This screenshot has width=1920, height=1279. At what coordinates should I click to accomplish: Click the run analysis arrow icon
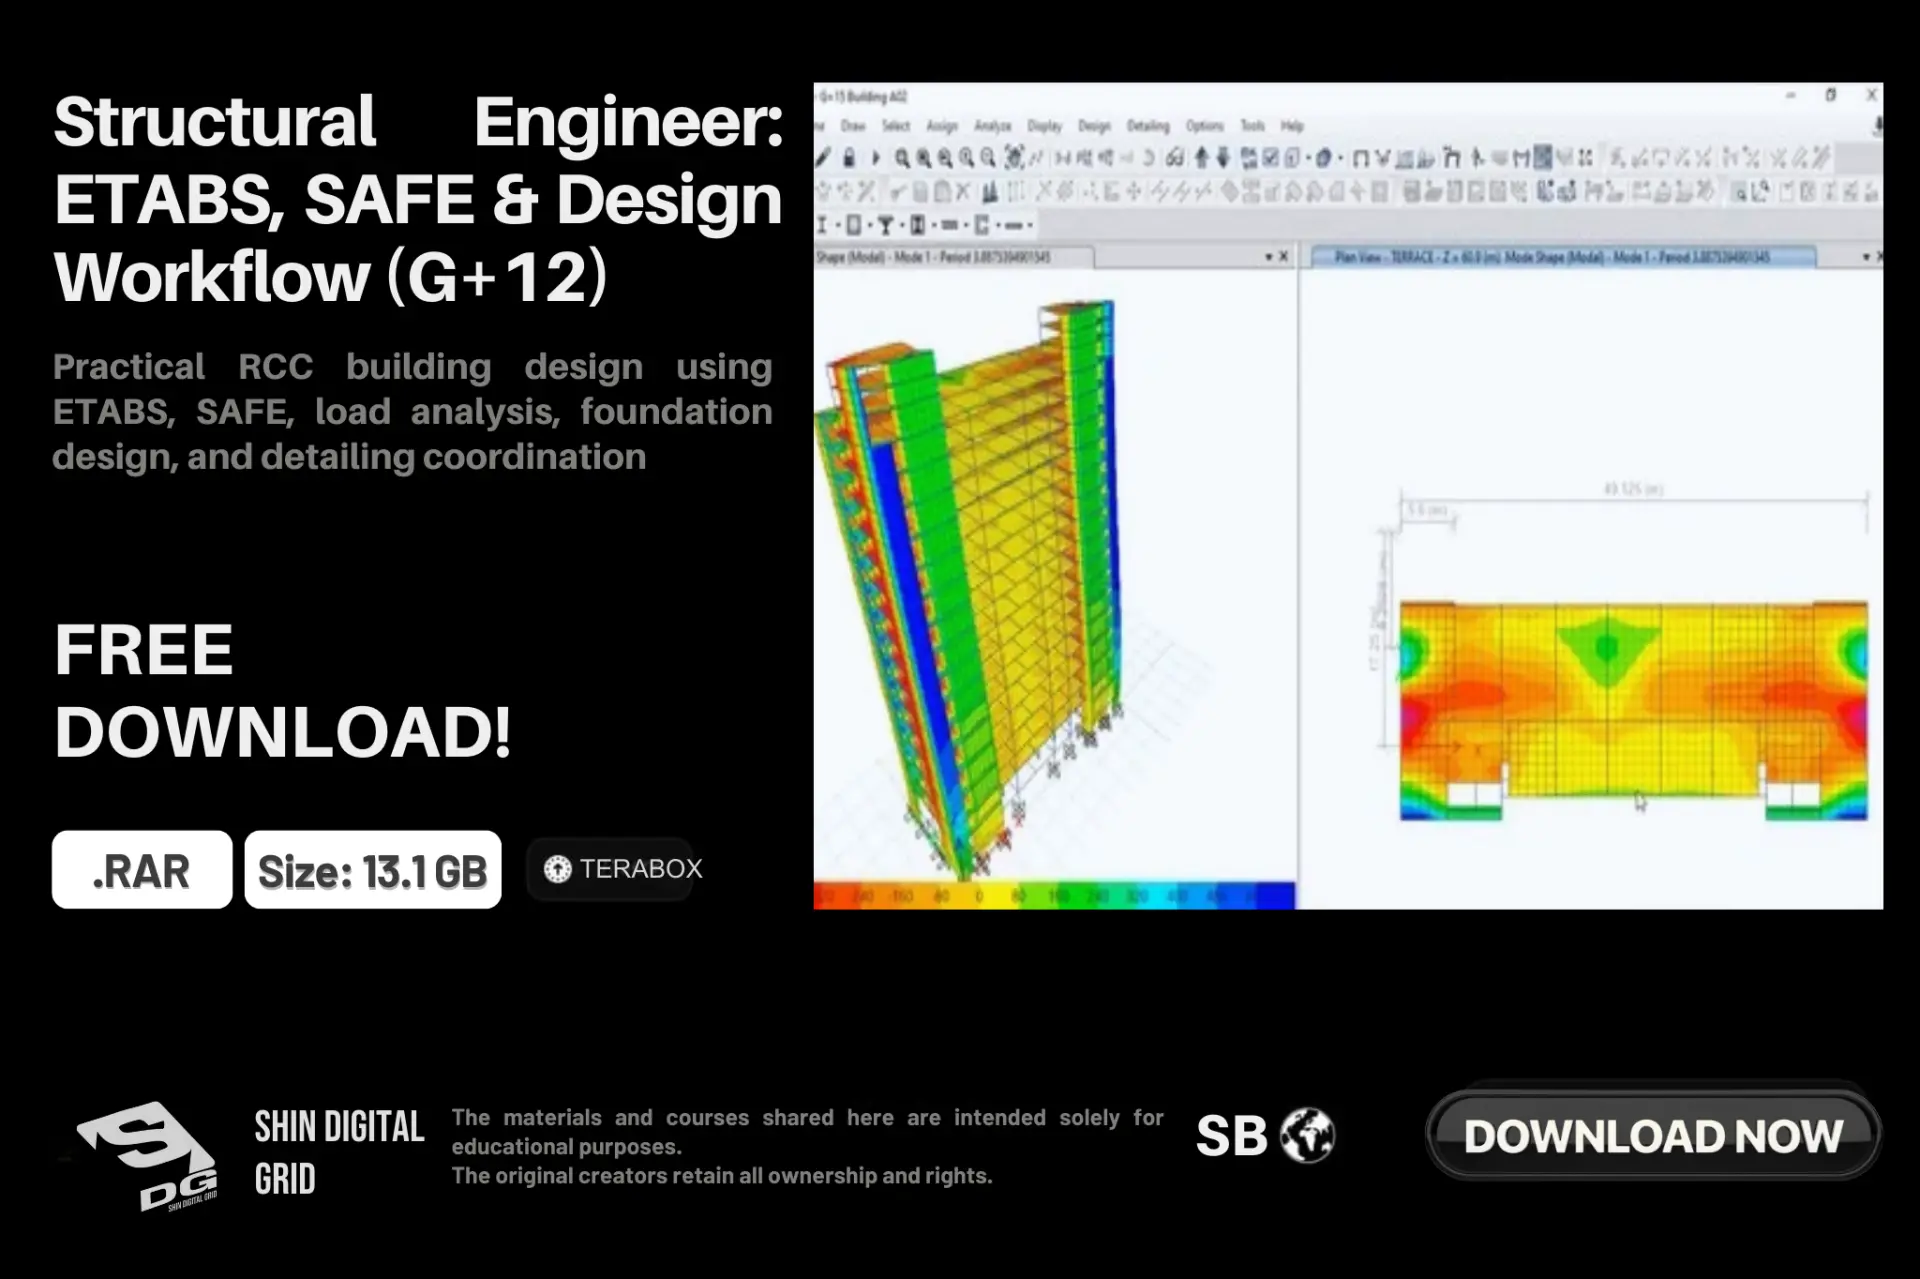[875, 158]
